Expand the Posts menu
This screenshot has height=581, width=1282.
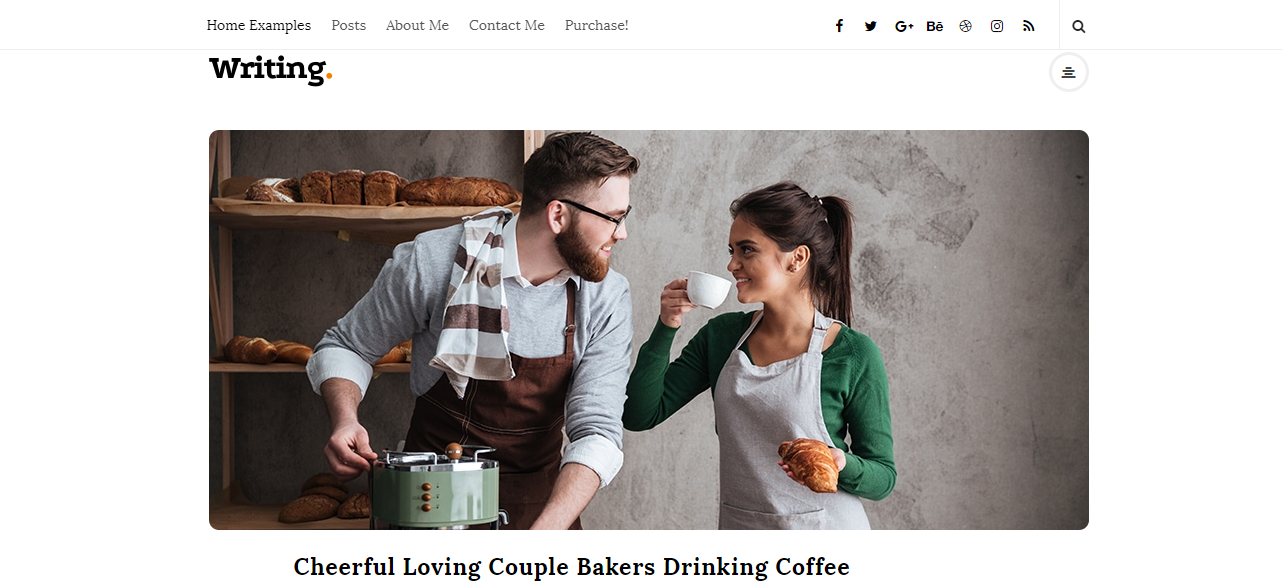(x=348, y=25)
